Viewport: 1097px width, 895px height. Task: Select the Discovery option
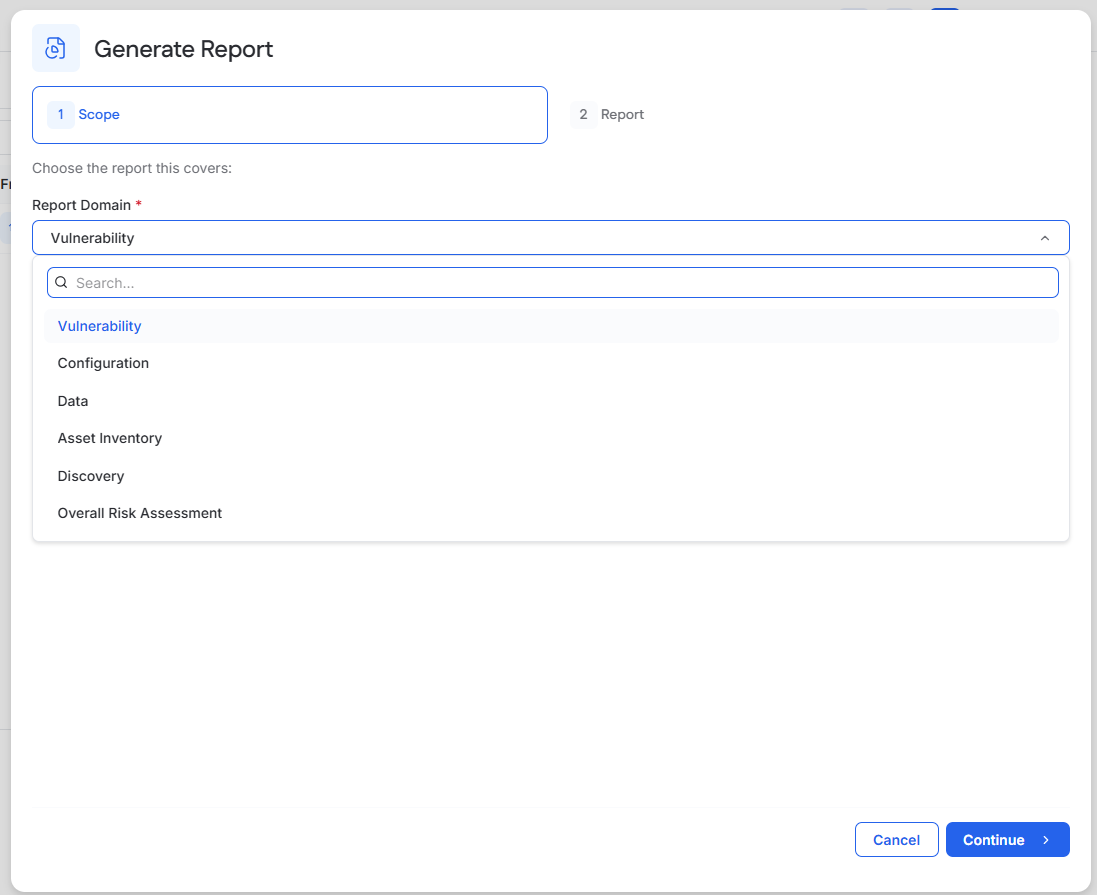(x=551, y=476)
